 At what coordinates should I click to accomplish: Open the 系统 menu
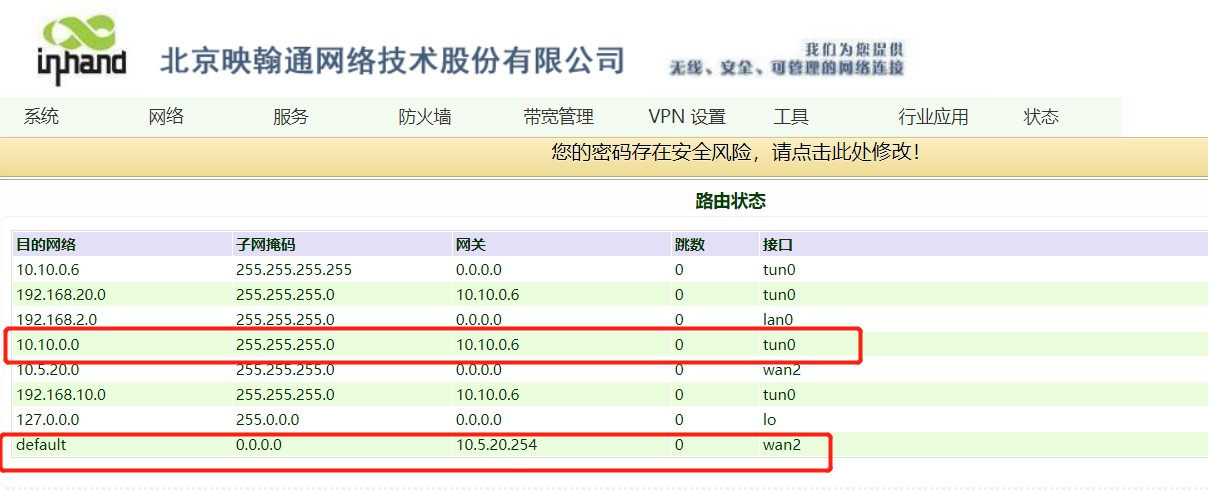point(42,117)
